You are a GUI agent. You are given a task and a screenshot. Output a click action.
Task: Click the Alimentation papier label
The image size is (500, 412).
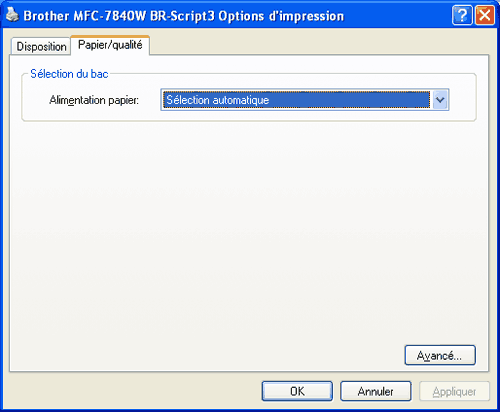pos(94,100)
